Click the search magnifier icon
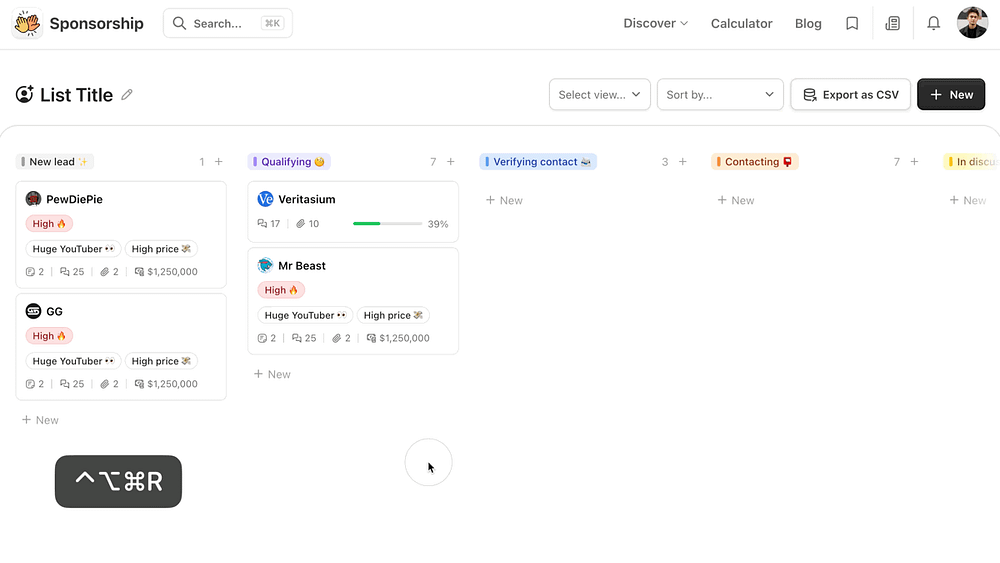The image size is (1000, 563). (x=179, y=24)
